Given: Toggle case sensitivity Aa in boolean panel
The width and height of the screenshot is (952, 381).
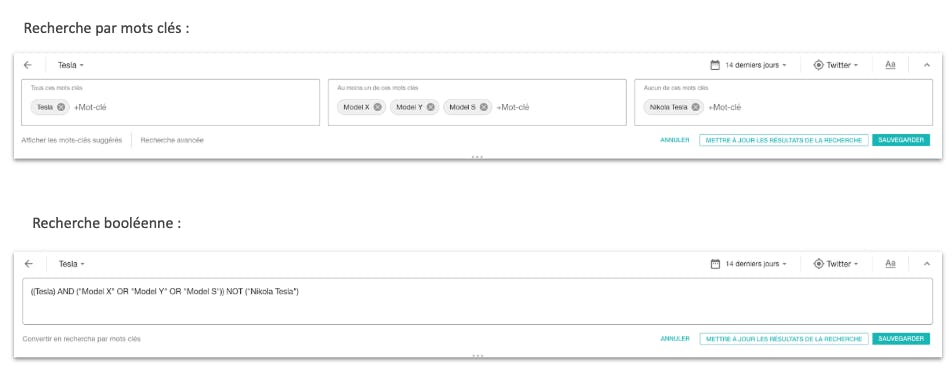Looking at the screenshot, I should pos(890,263).
